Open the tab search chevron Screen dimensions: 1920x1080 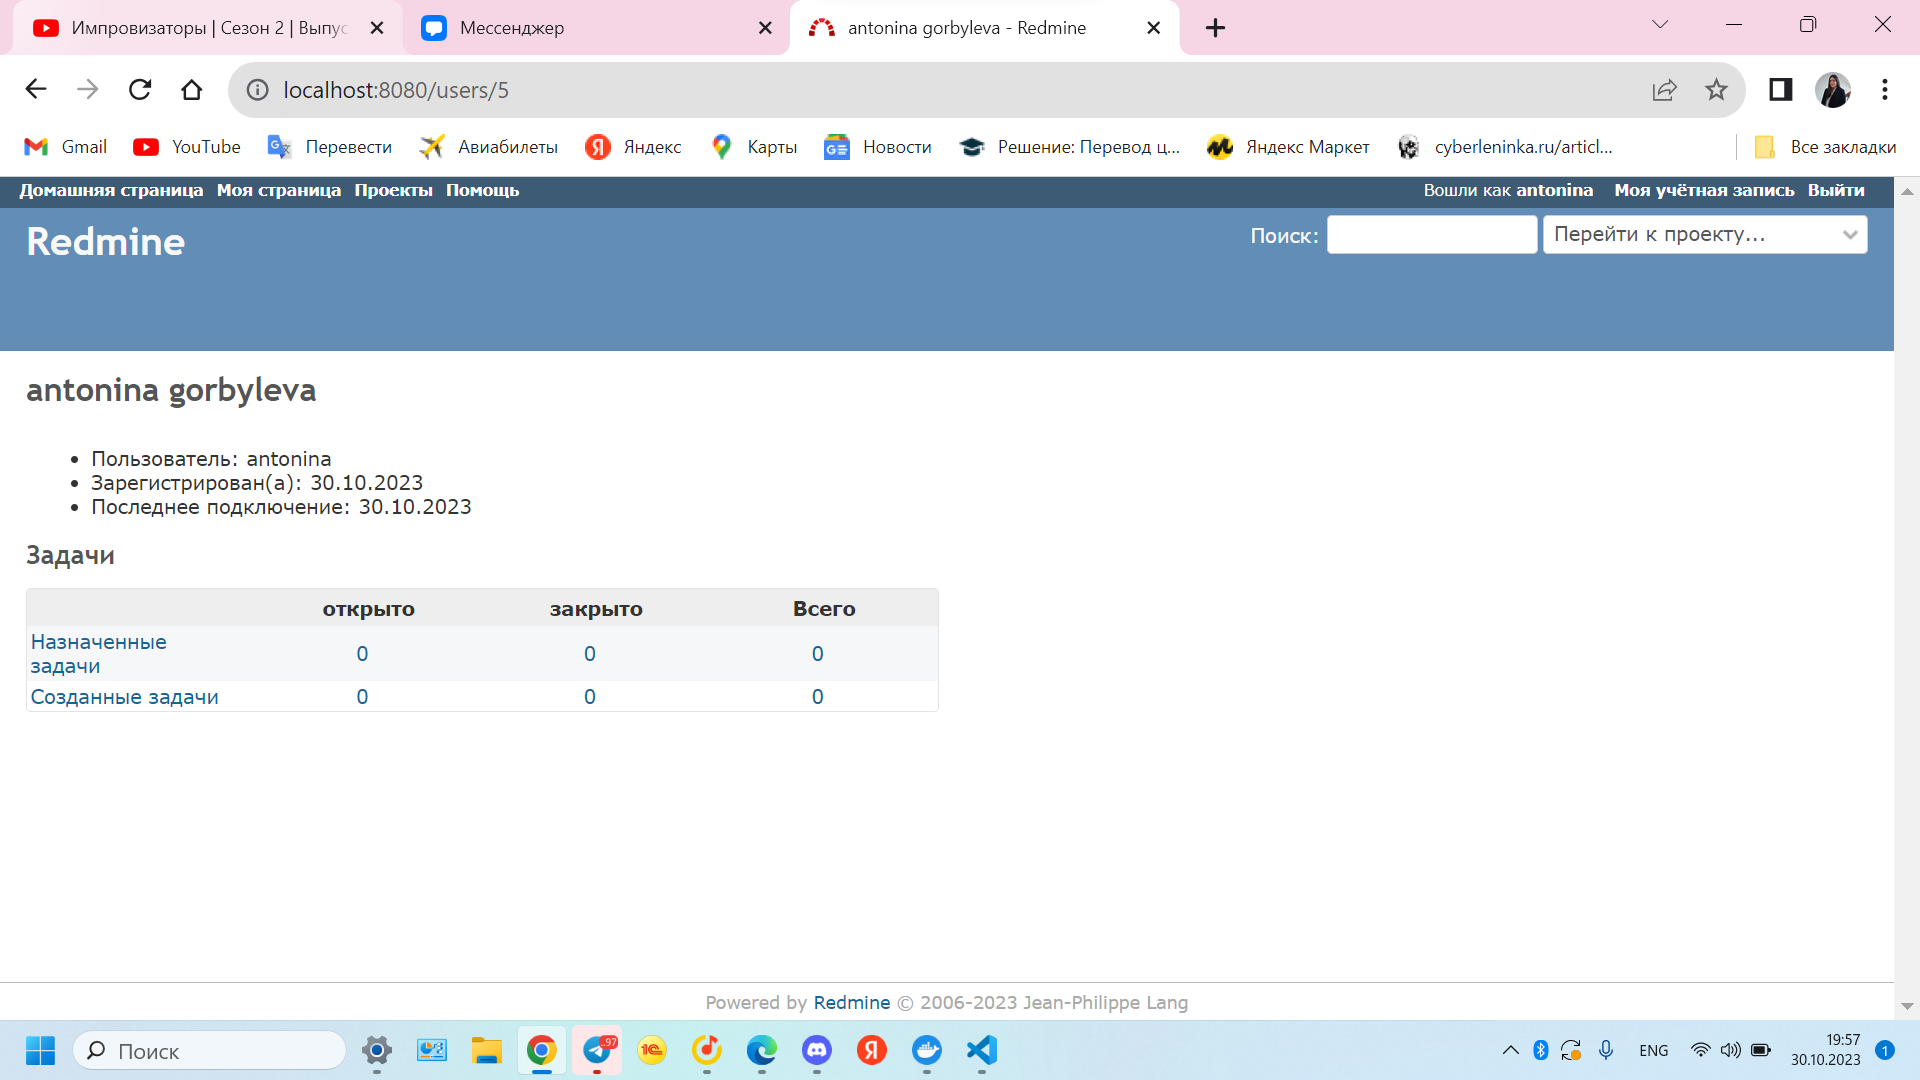pyautogui.click(x=1660, y=25)
